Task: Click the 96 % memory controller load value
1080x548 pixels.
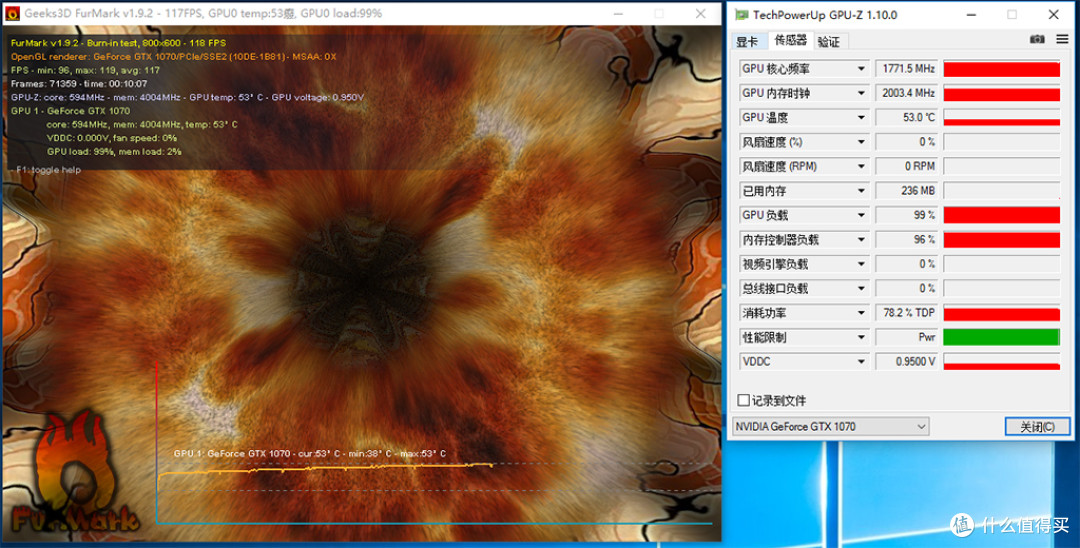Action: (906, 240)
